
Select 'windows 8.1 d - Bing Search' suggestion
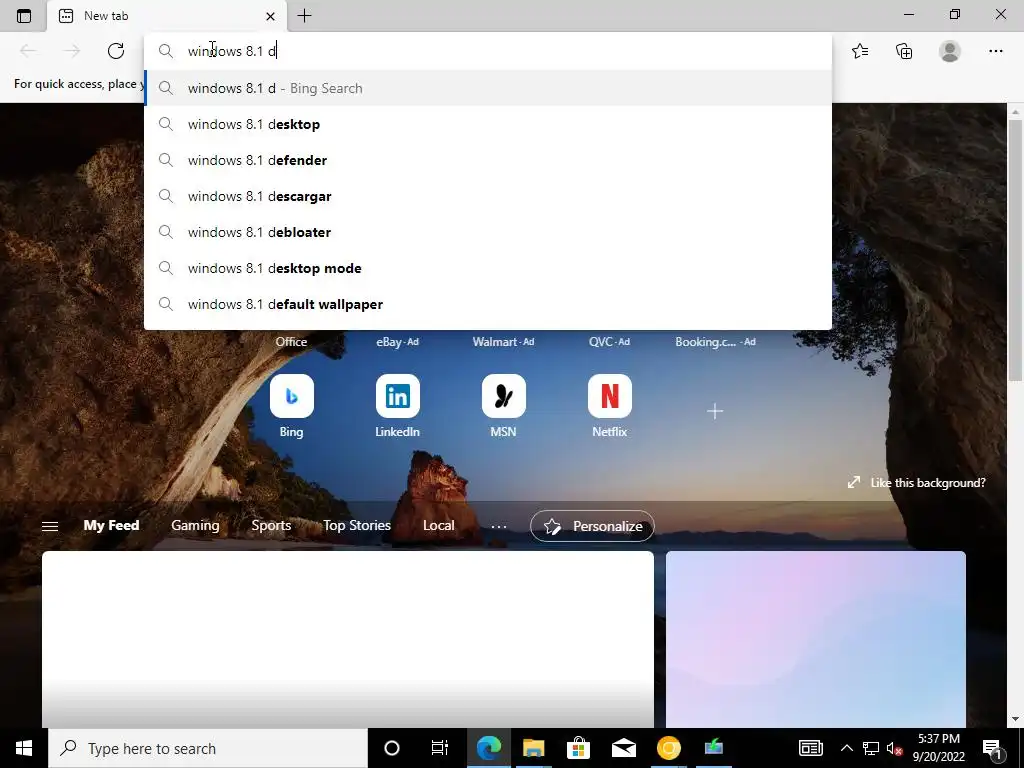pos(487,88)
